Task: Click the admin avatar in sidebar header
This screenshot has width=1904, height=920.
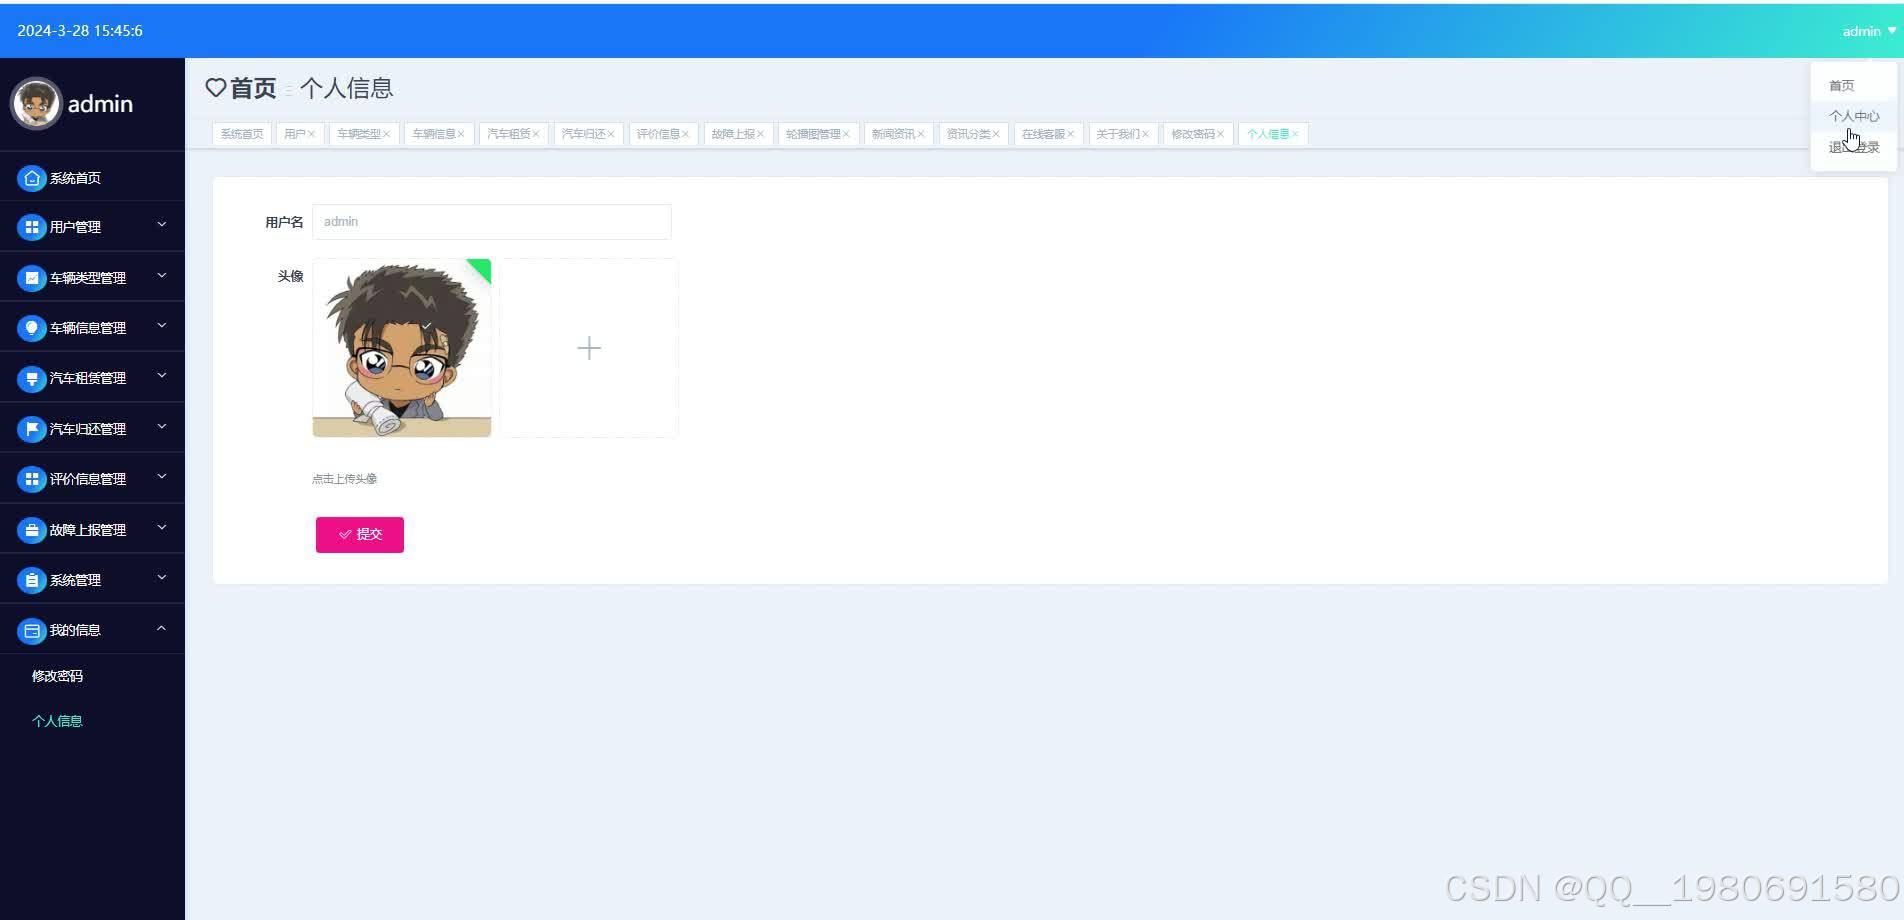Action: 36,104
